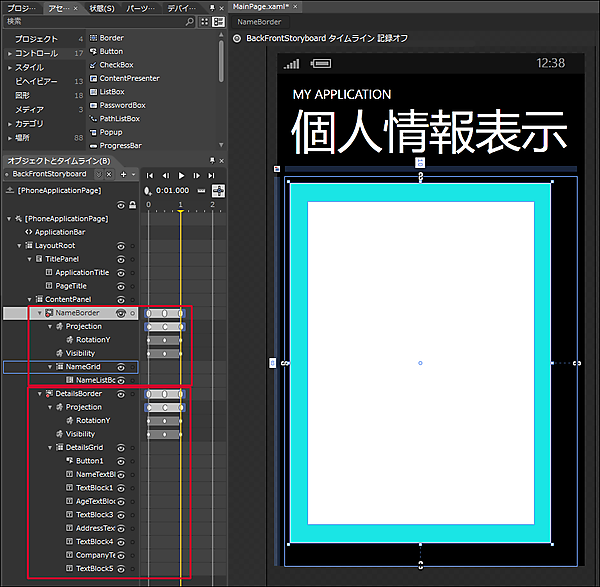Go to the last frame of the timeline
Screen dimensions: 600x587
(212, 175)
